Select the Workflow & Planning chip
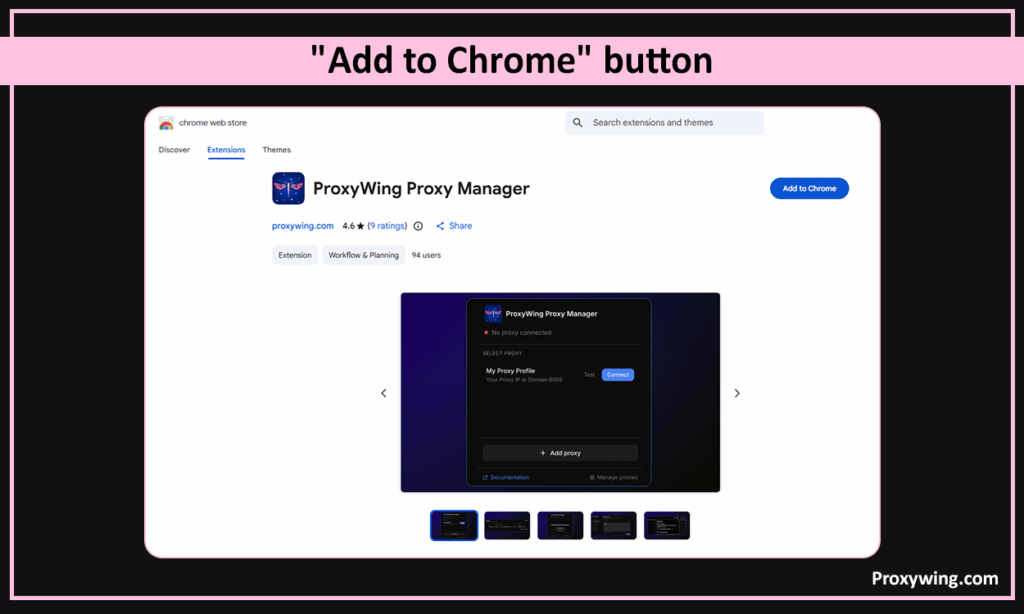Image resolution: width=1024 pixels, height=614 pixels. (363, 255)
